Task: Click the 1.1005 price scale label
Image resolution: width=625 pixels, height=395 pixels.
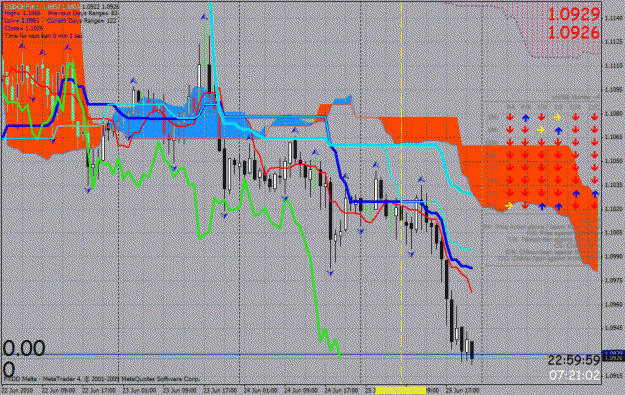Action: [614, 232]
